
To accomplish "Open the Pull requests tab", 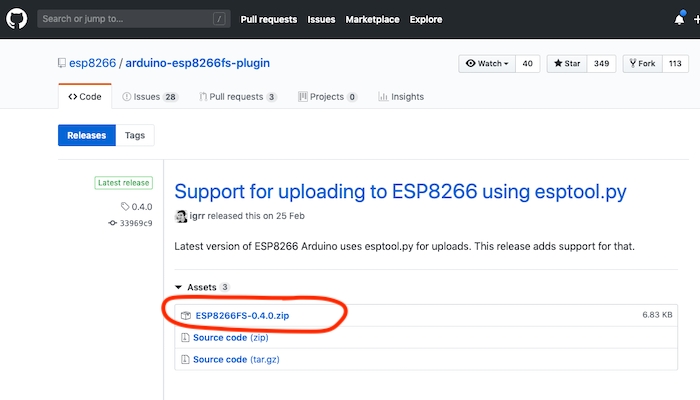I will click(x=238, y=97).
